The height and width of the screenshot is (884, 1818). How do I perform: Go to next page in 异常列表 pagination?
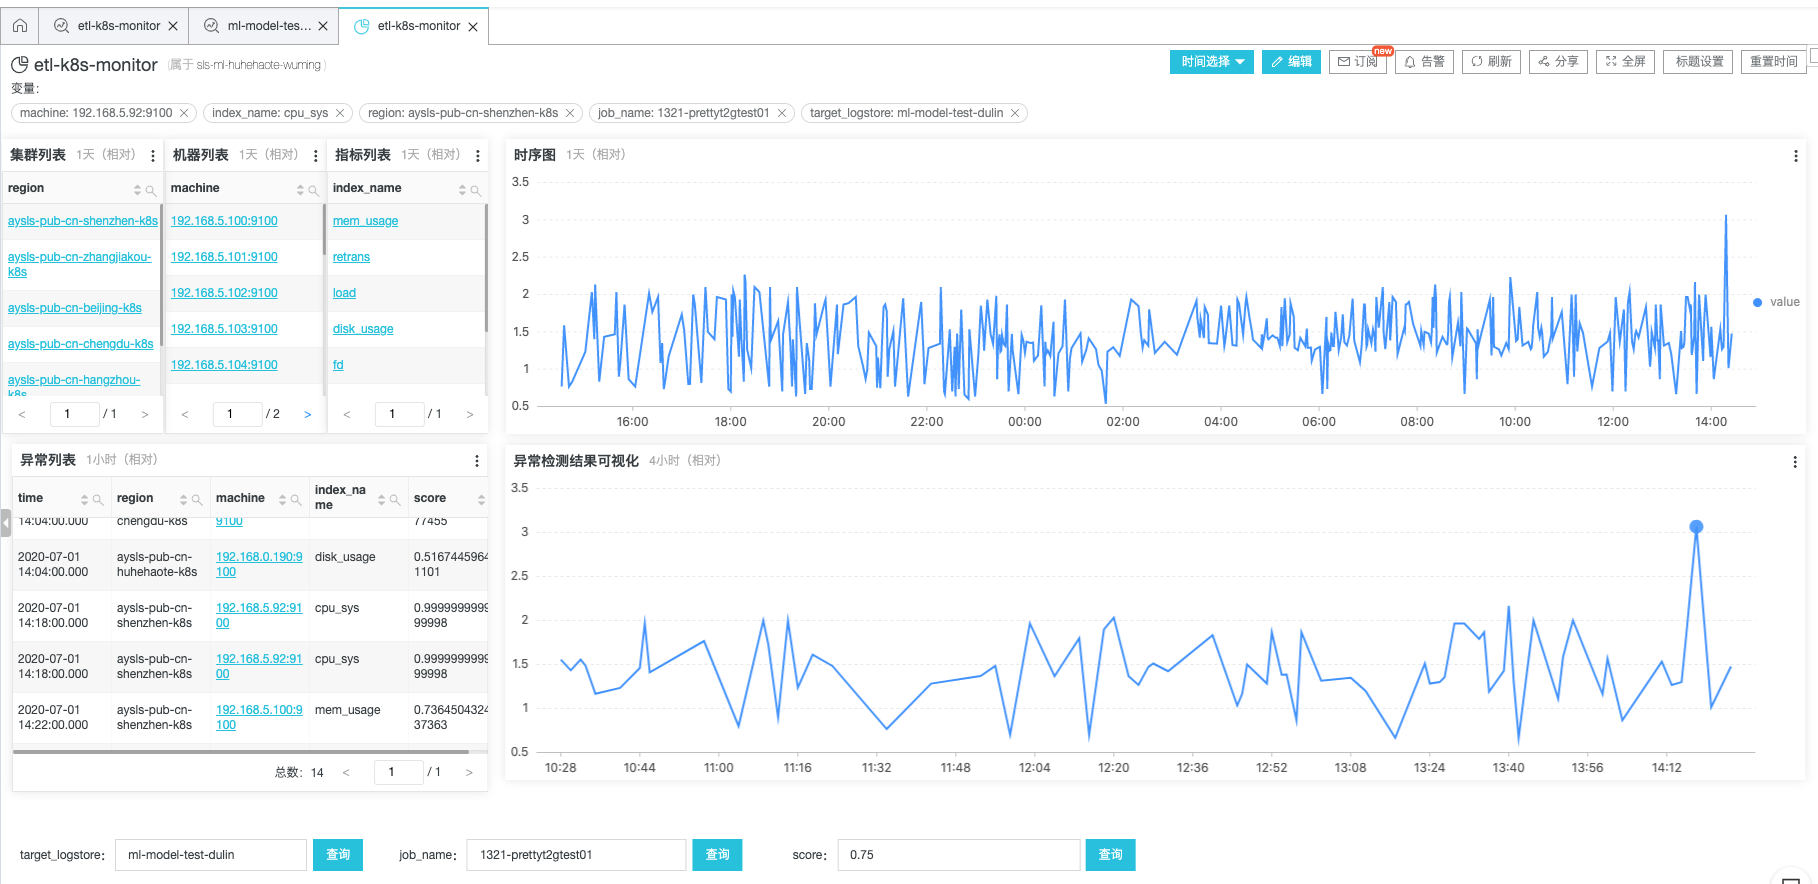pos(469,772)
